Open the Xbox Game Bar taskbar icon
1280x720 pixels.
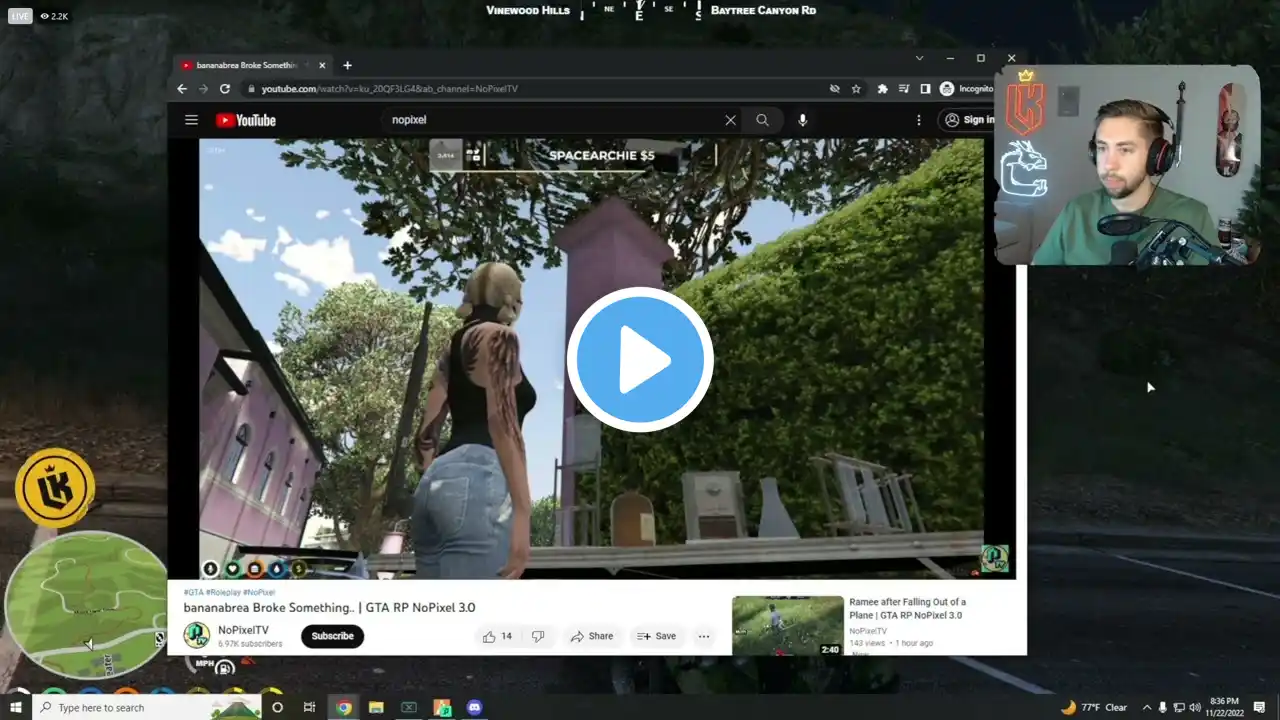[x=408, y=707]
